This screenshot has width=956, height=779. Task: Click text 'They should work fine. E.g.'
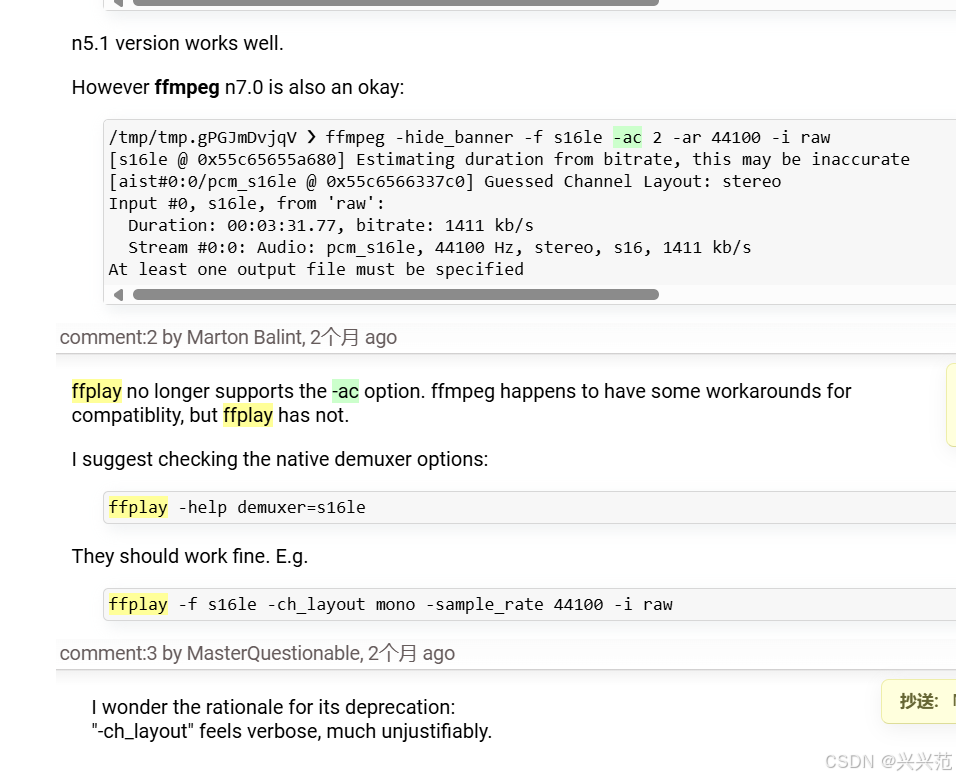(x=190, y=557)
